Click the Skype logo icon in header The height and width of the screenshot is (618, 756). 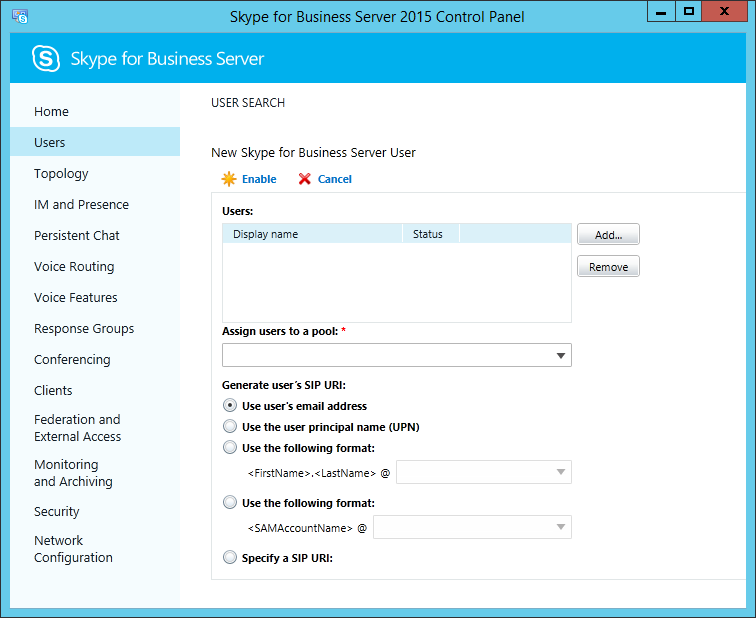tap(46, 59)
